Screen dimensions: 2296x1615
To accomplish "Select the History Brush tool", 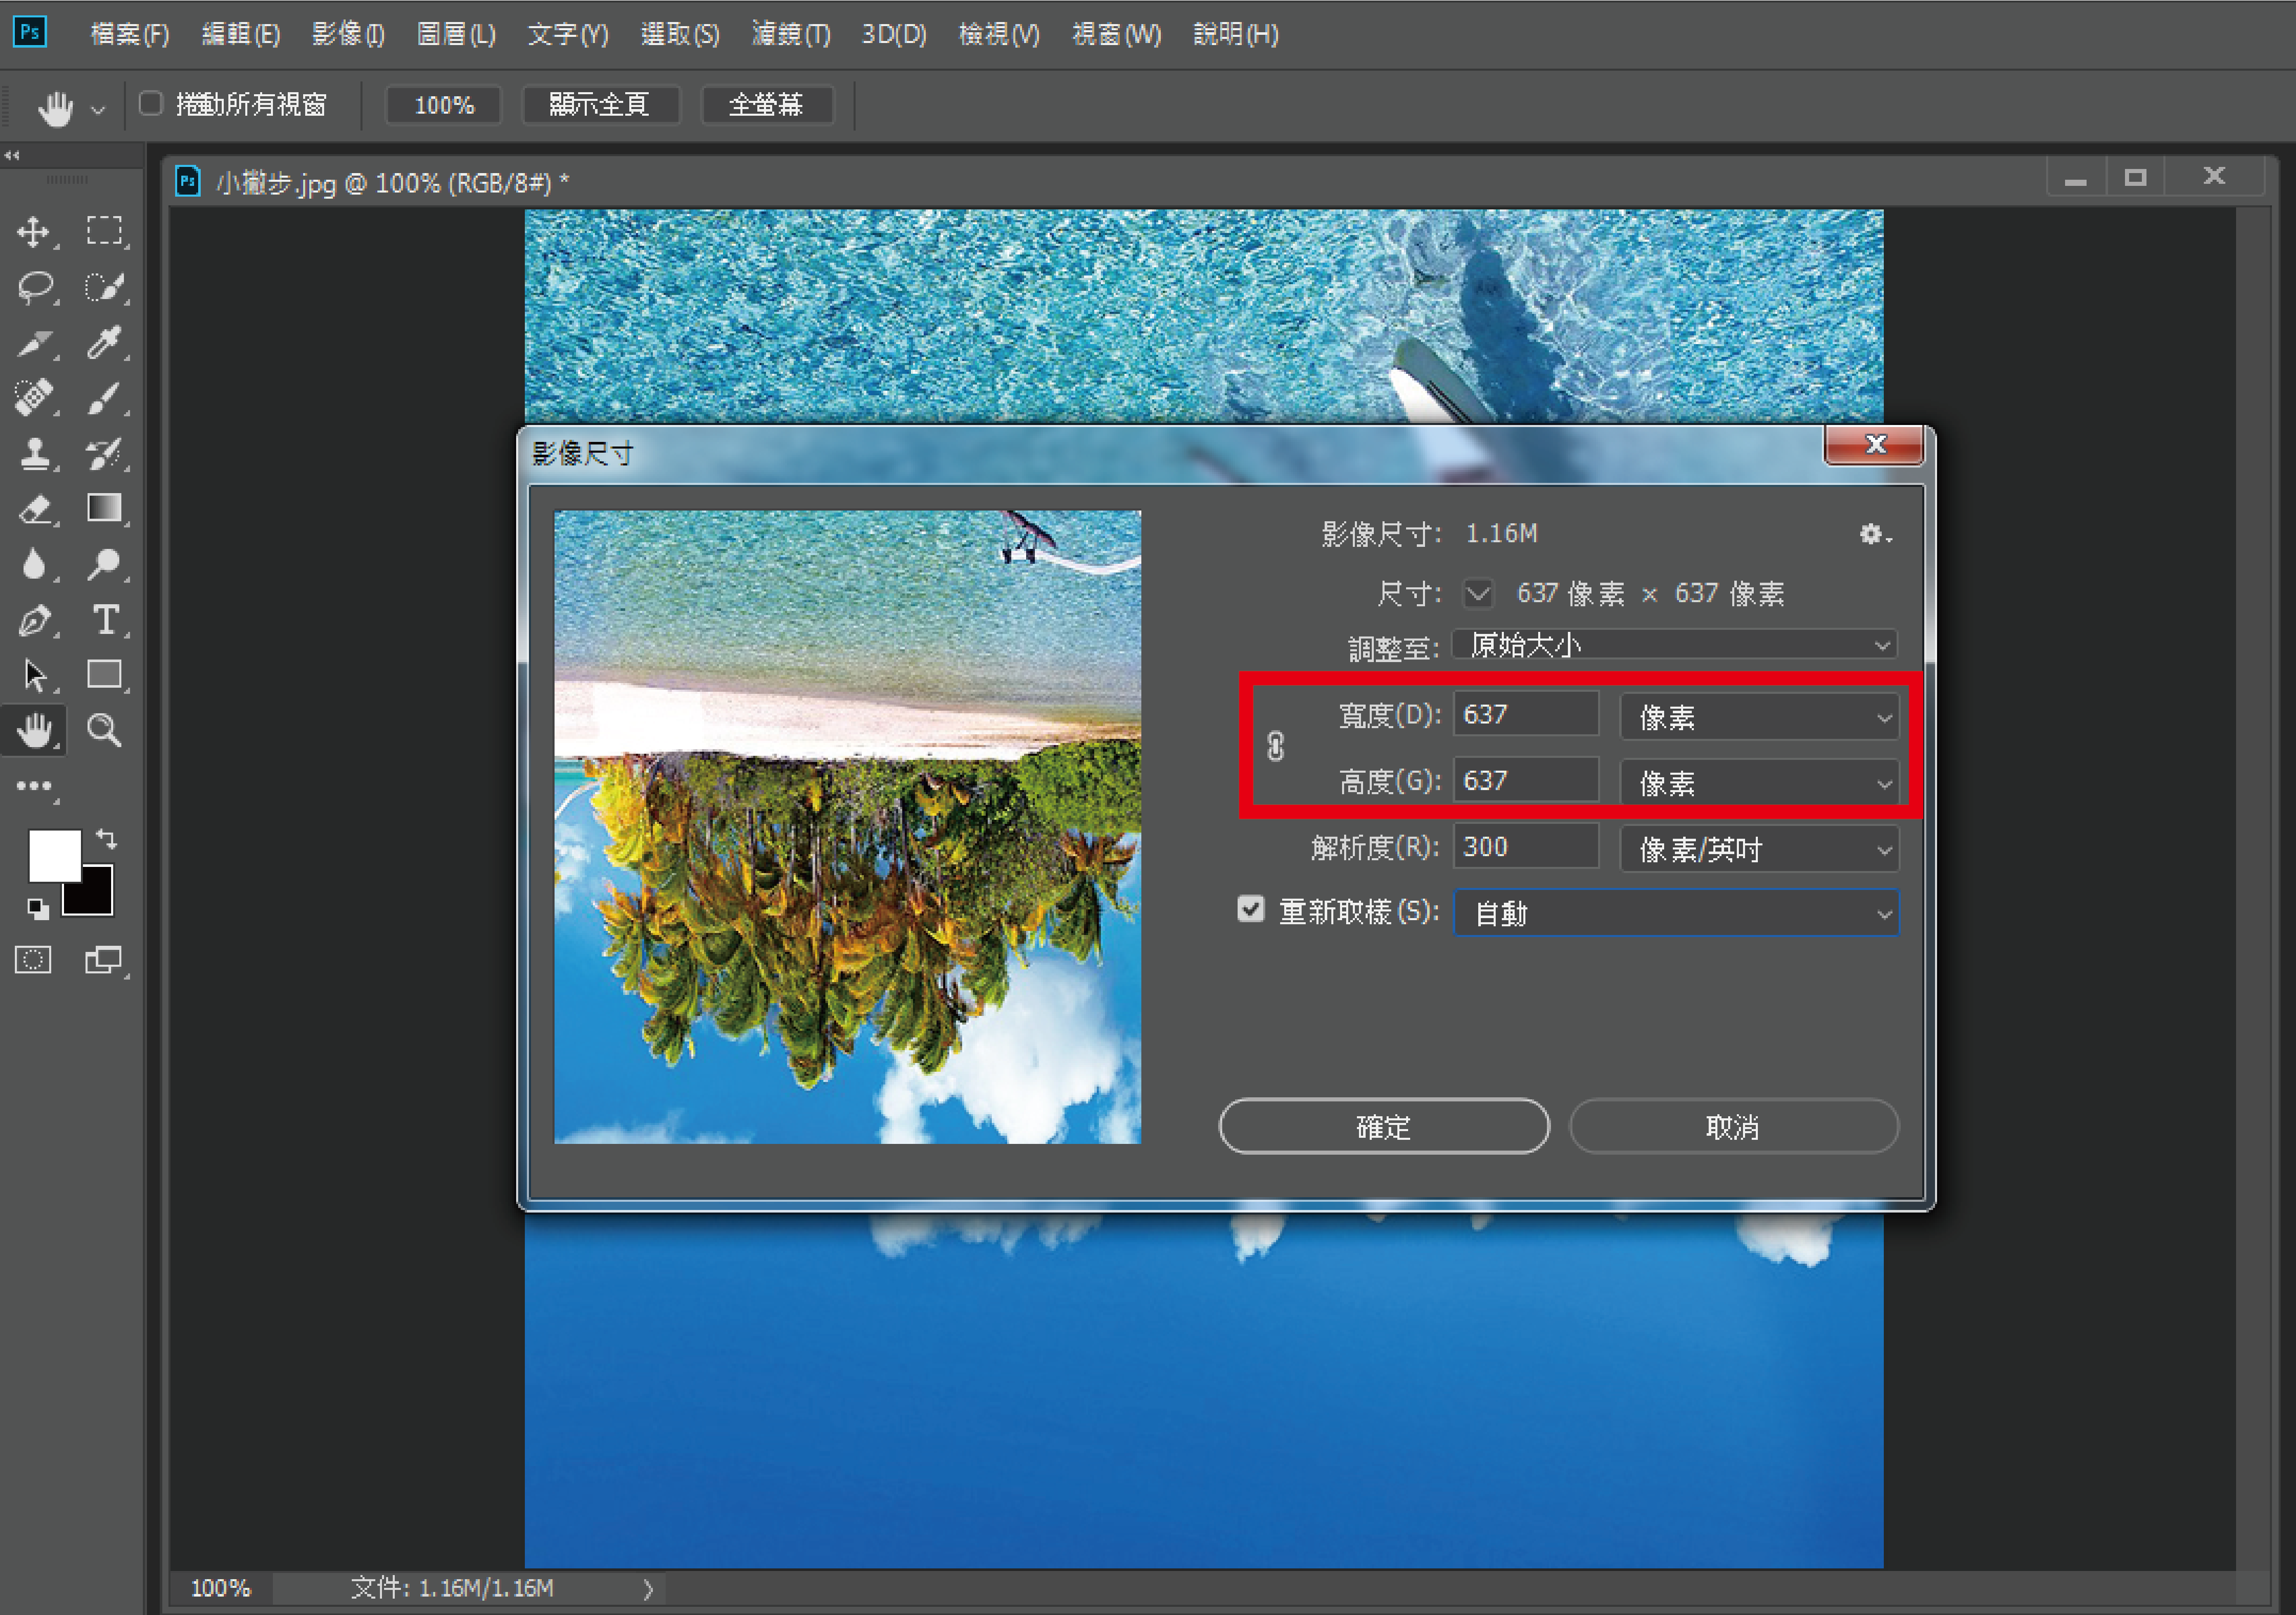I will coord(104,454).
